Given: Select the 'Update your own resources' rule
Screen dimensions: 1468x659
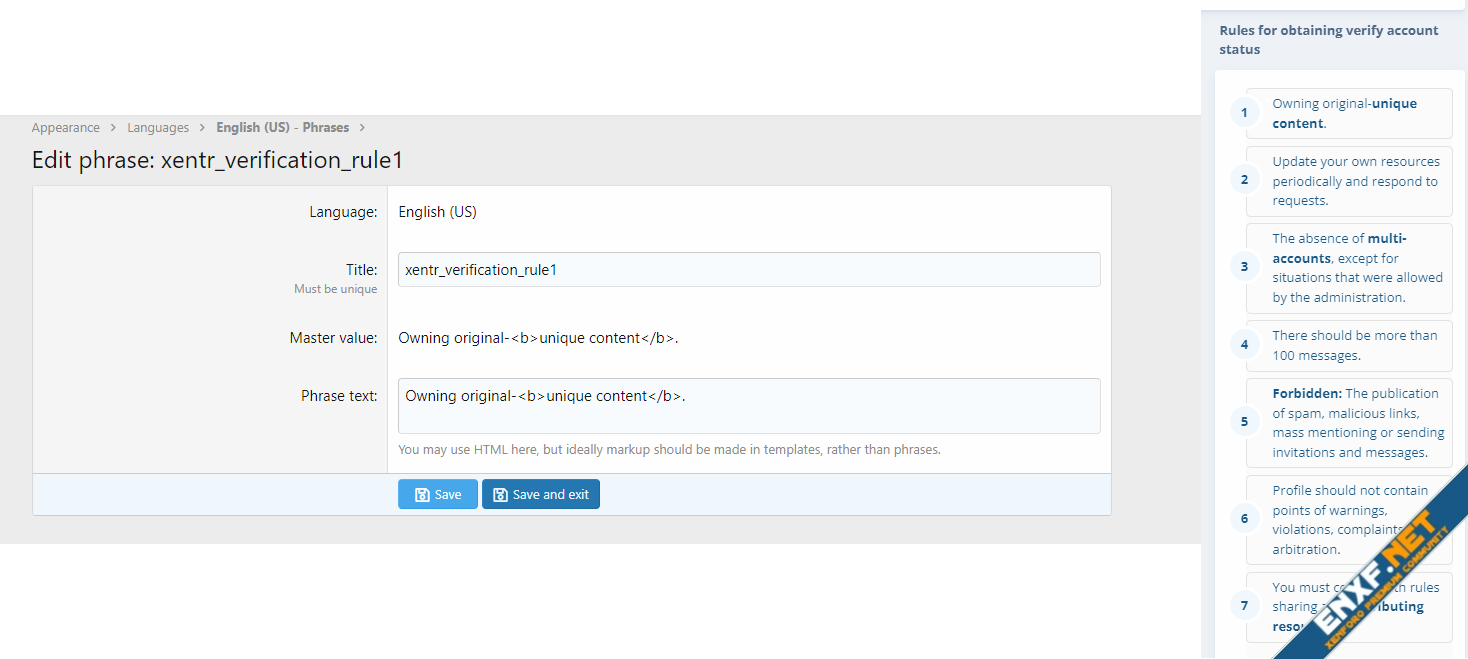Looking at the screenshot, I should pyautogui.click(x=1348, y=181).
